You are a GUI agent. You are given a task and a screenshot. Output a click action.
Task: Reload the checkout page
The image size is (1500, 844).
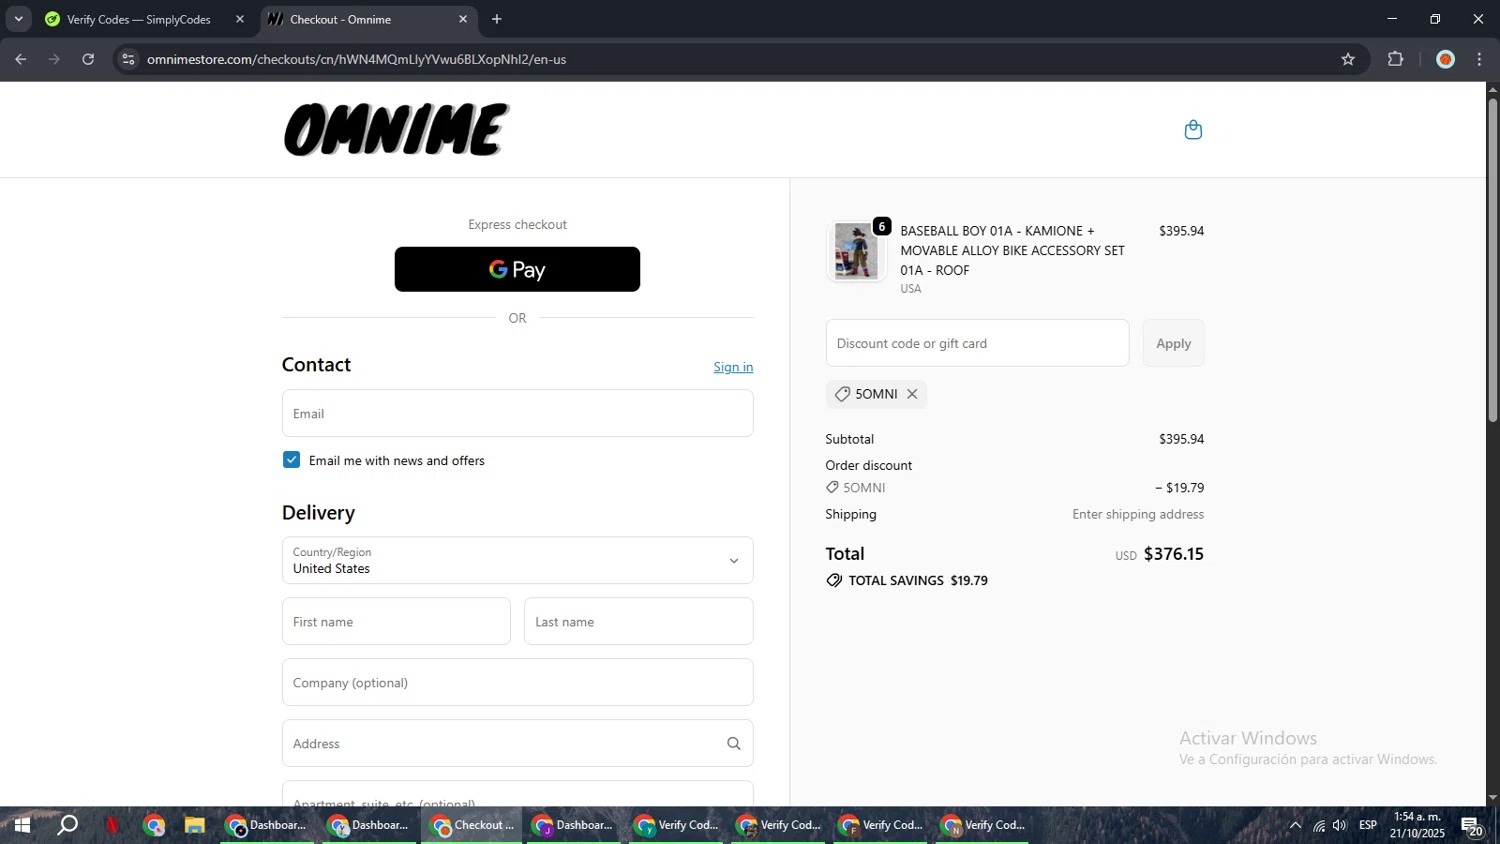tap(88, 59)
